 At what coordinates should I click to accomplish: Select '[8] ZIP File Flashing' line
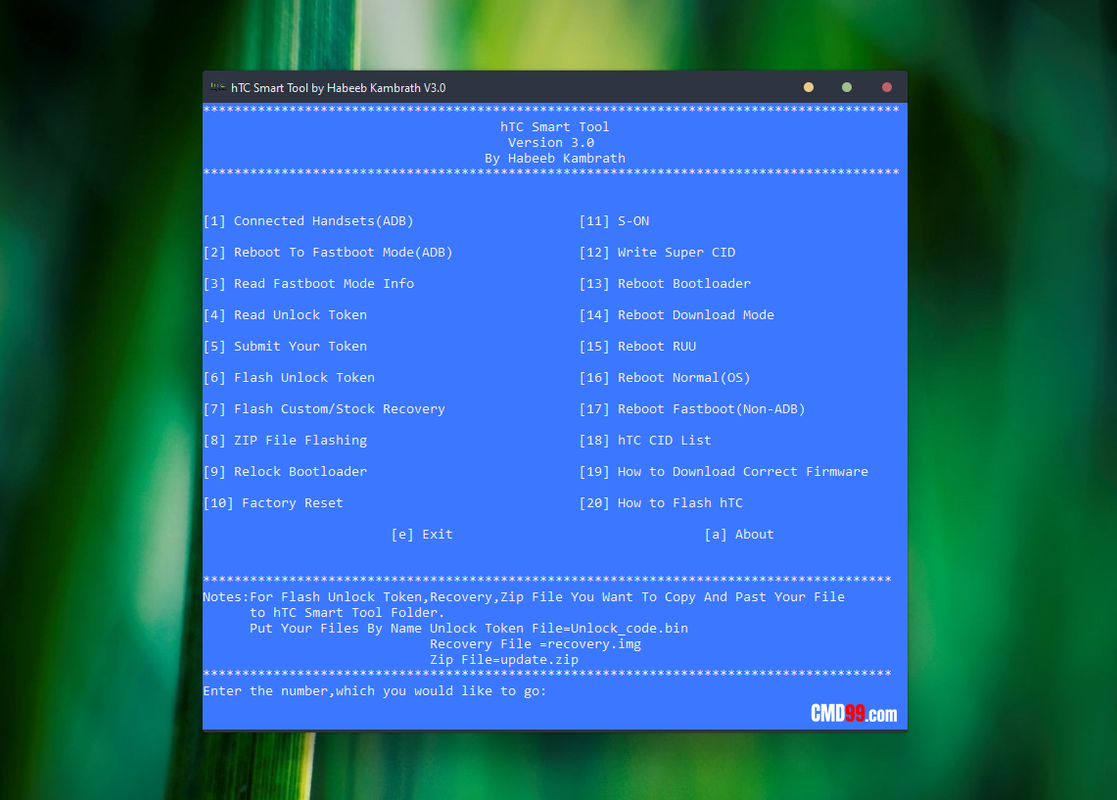285,440
